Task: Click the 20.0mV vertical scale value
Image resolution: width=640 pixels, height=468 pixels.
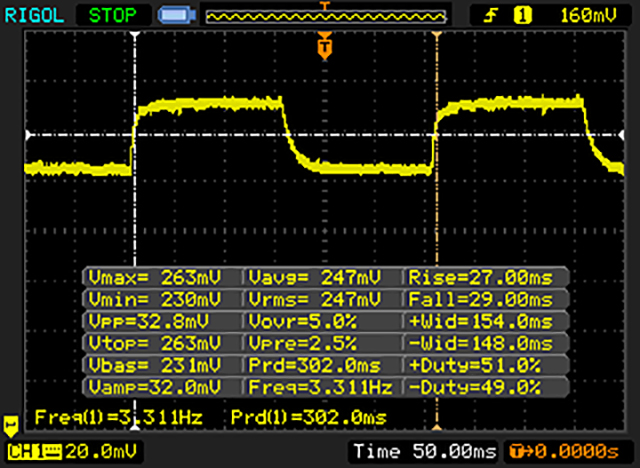Action: [101, 452]
